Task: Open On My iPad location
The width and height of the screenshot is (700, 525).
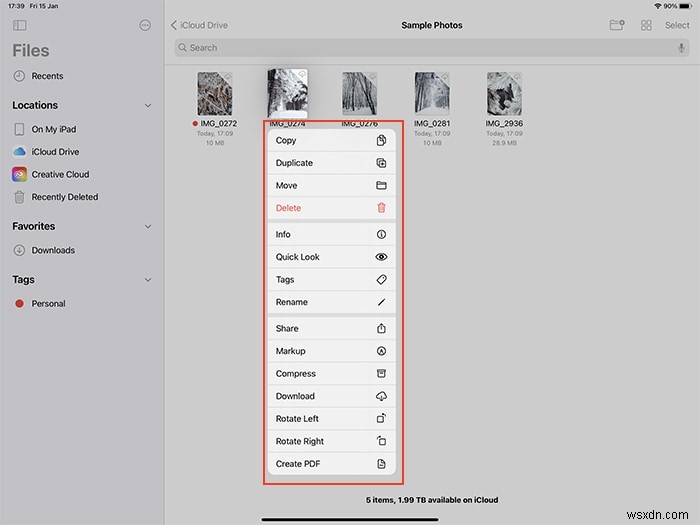Action: 54,129
